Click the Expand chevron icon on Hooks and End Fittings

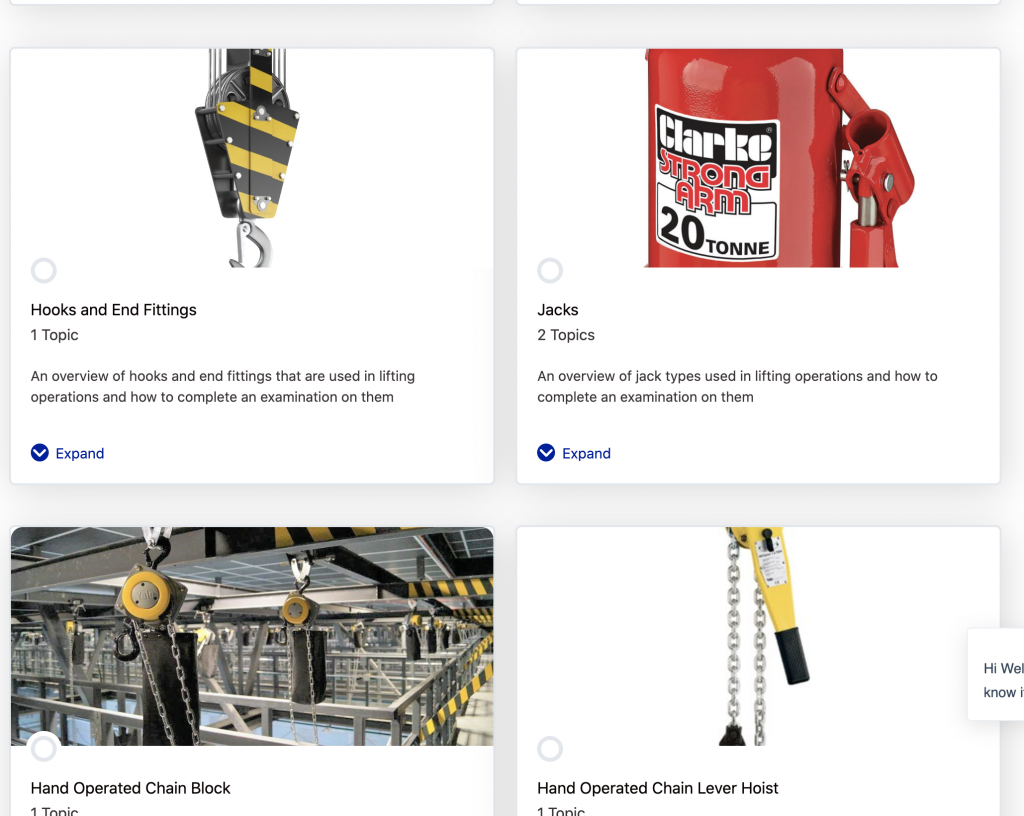click(x=39, y=452)
